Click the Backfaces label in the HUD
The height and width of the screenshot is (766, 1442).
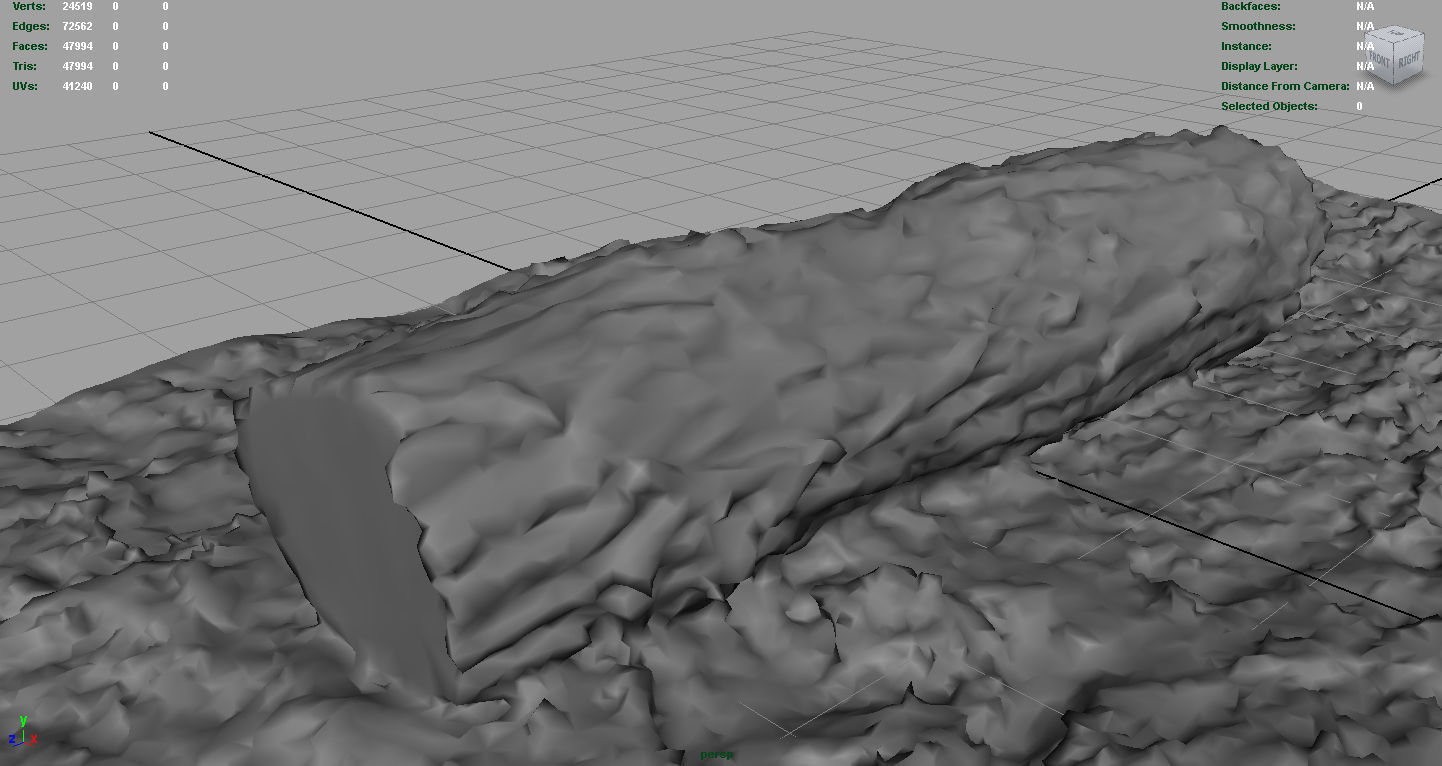(1250, 6)
